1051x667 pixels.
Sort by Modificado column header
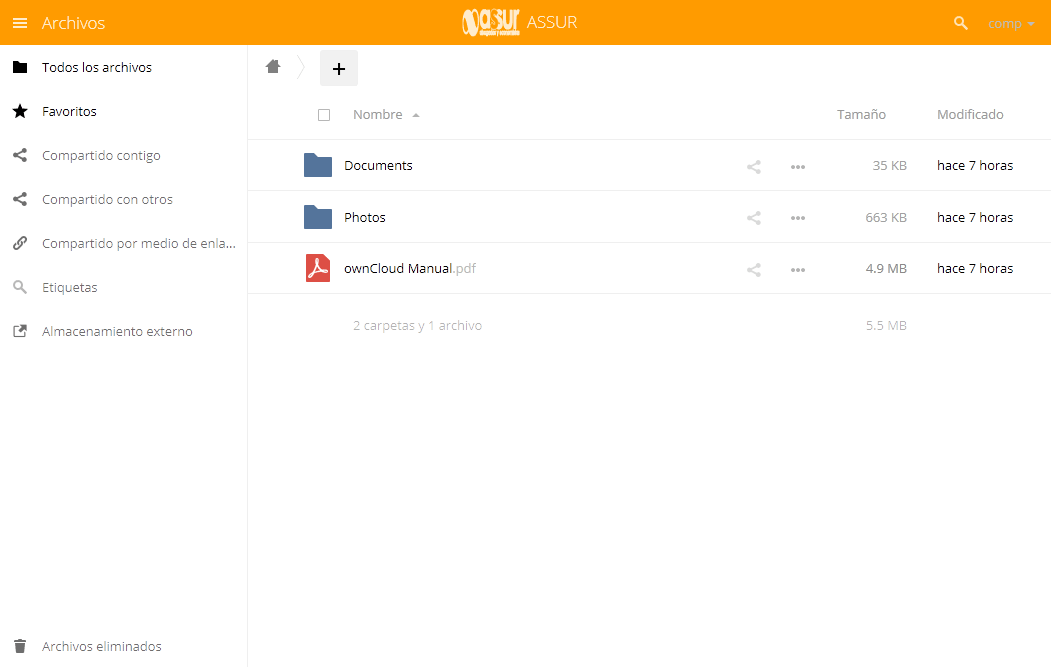969,115
